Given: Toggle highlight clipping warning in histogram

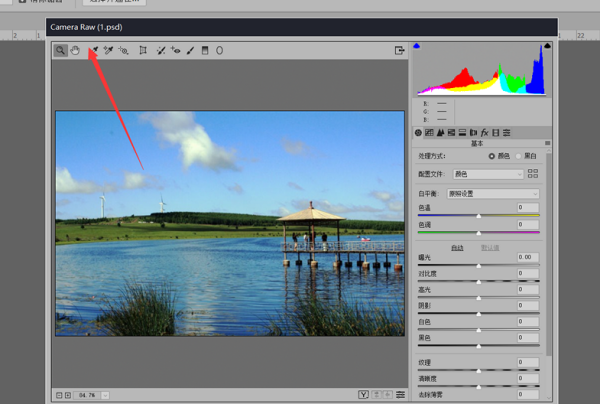Looking at the screenshot, I should coord(547,46).
